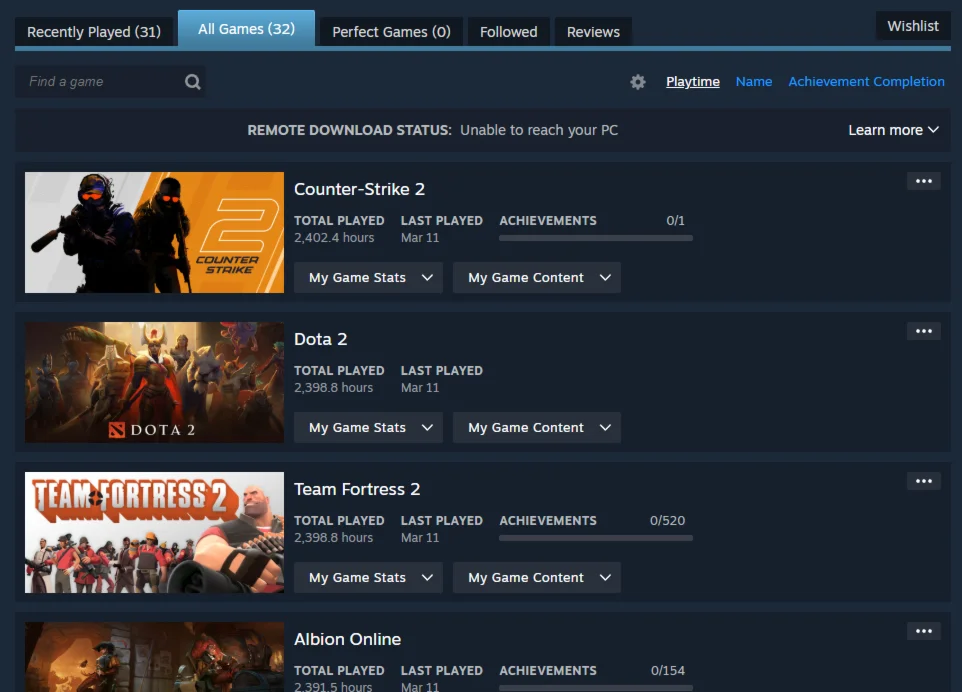Viewport: 962px width, 692px height.
Task: Expand My Game Stats for Counter-Strike 2
Action: point(368,277)
